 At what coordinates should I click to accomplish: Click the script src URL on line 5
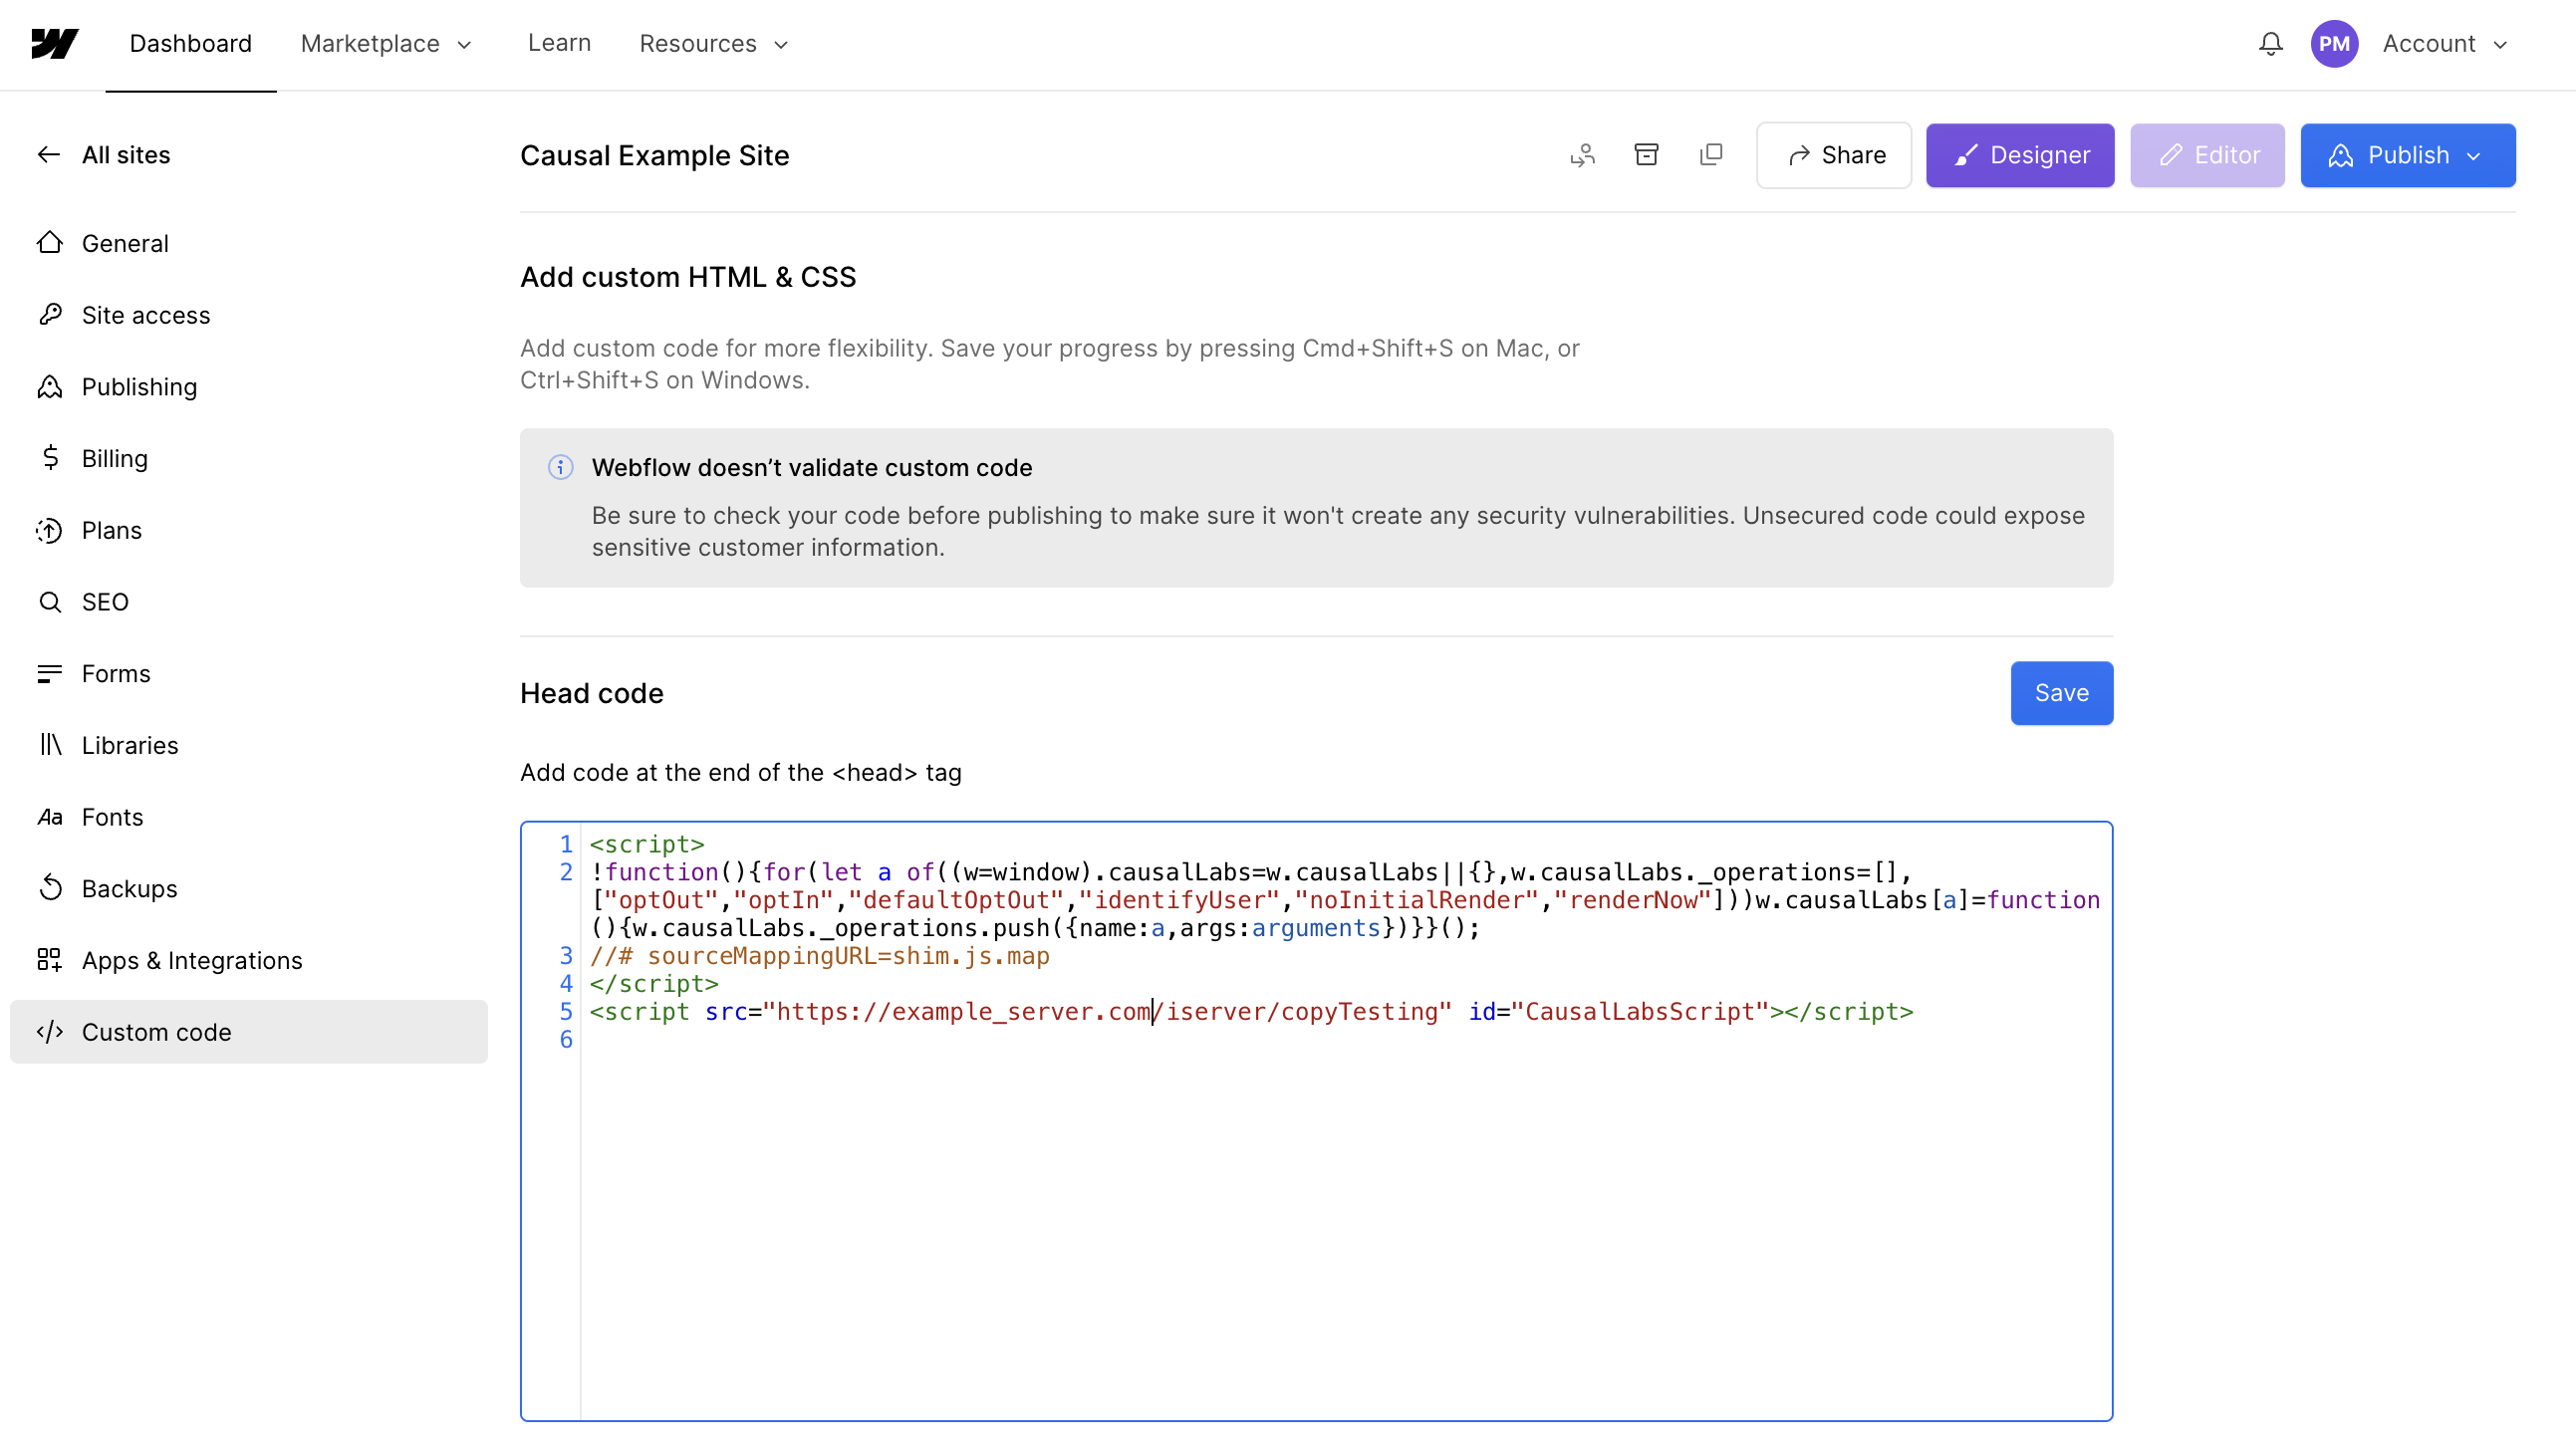click(x=1106, y=1013)
